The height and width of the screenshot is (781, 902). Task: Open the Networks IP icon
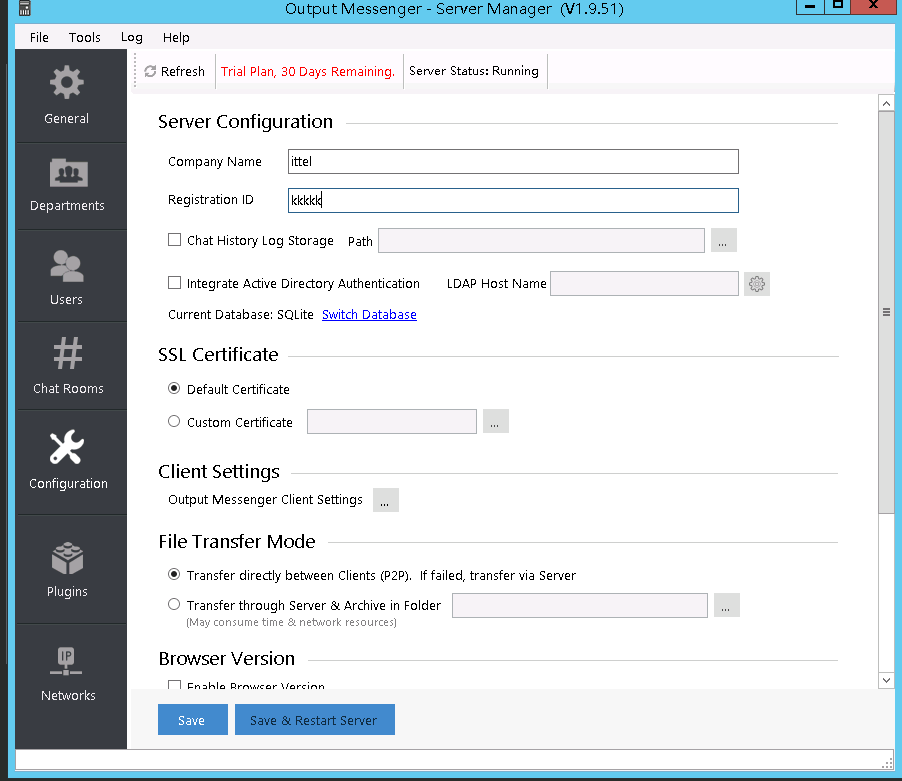(66, 661)
